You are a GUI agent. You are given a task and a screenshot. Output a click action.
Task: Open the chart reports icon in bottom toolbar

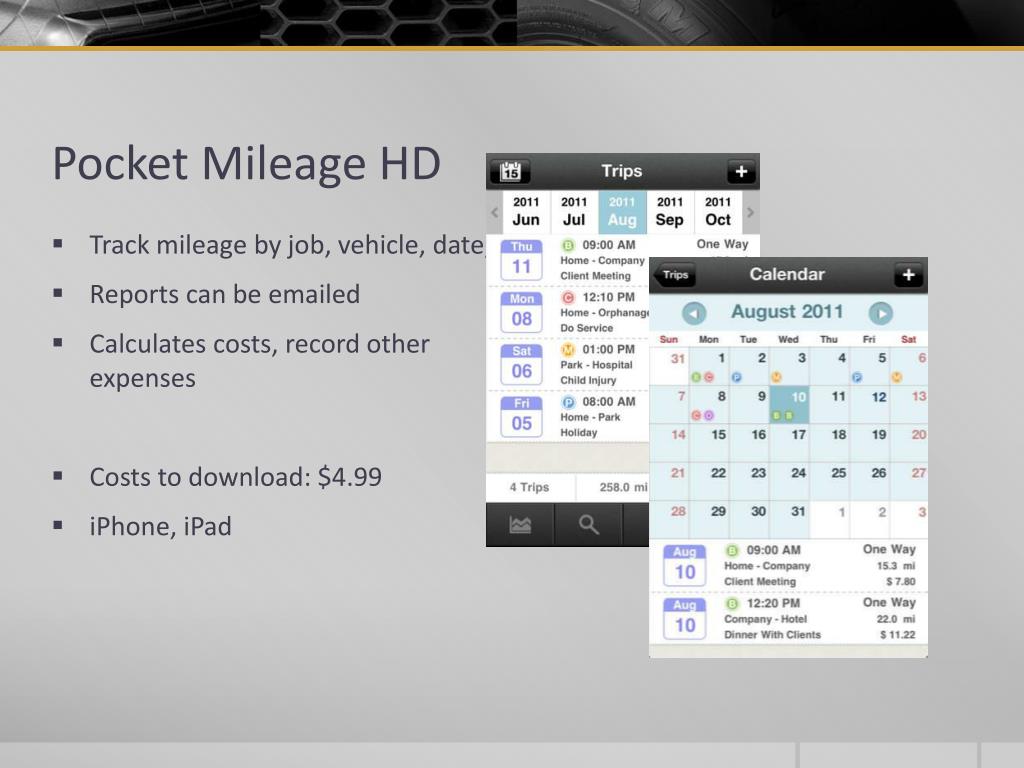(520, 524)
